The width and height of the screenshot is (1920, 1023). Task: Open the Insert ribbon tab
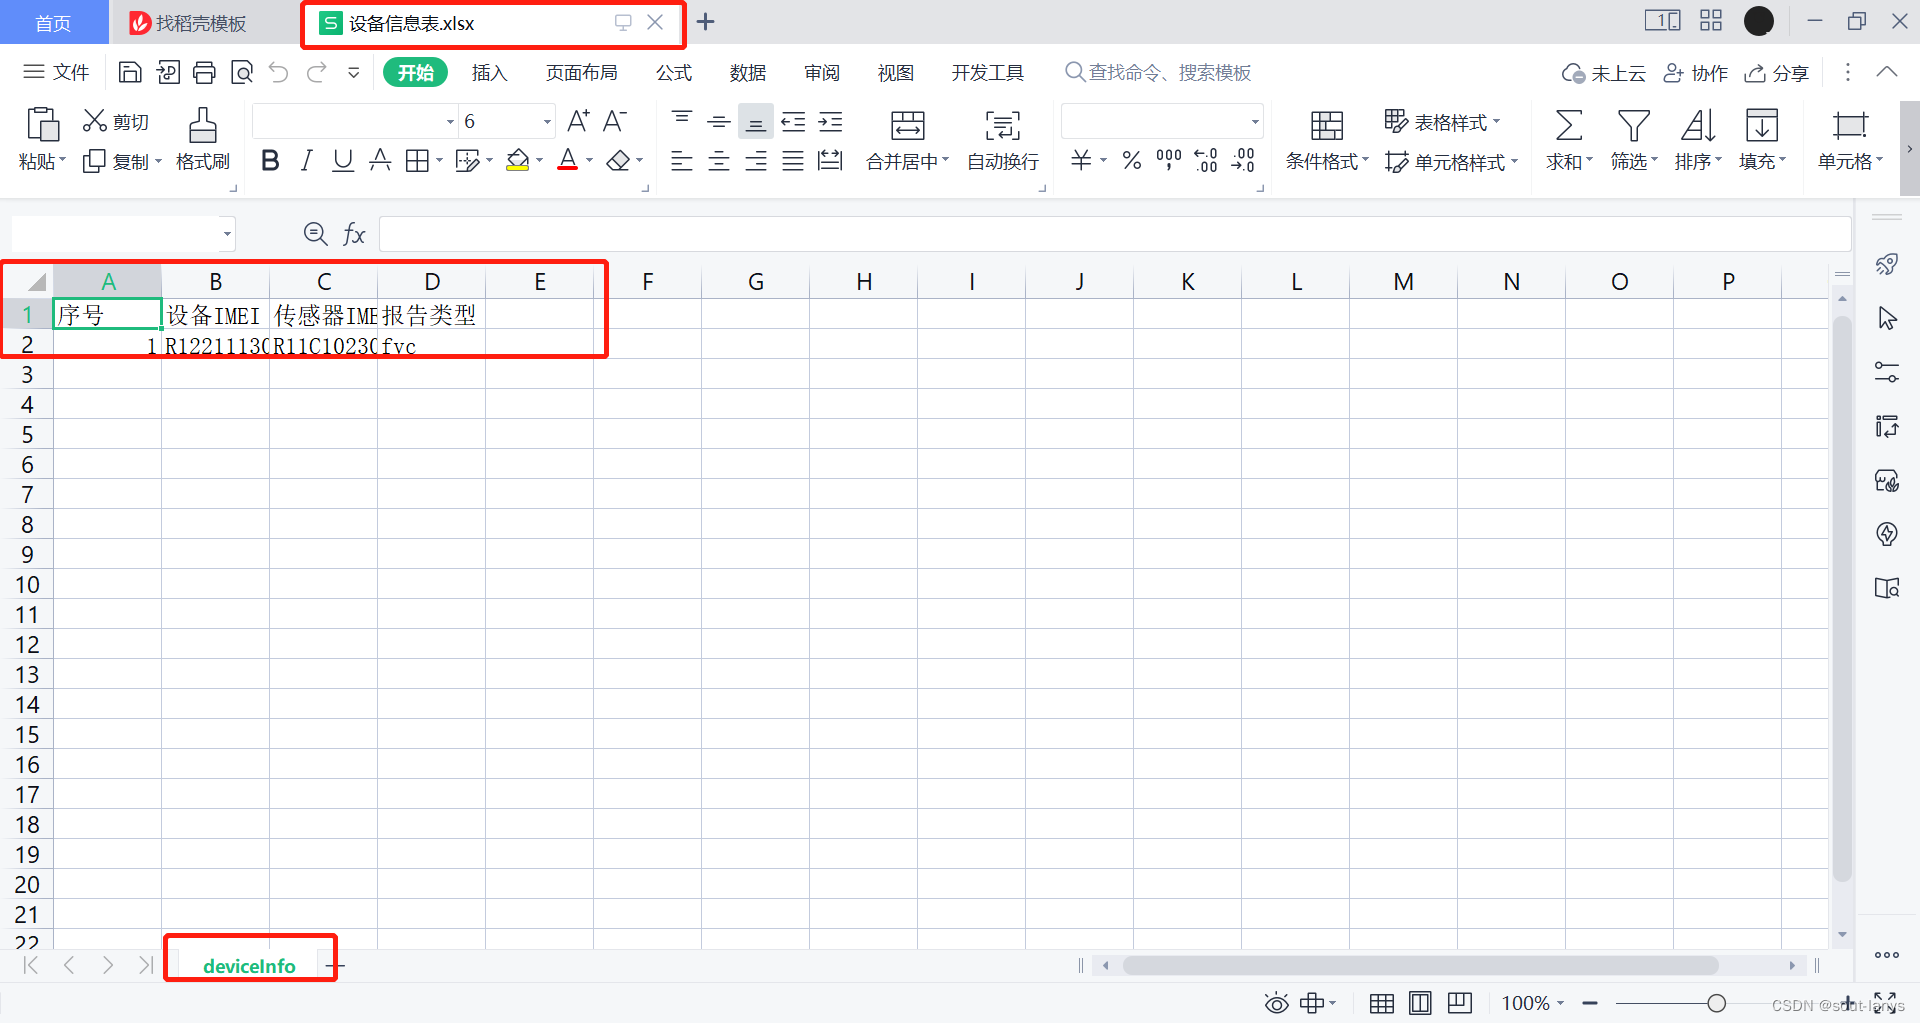(490, 73)
